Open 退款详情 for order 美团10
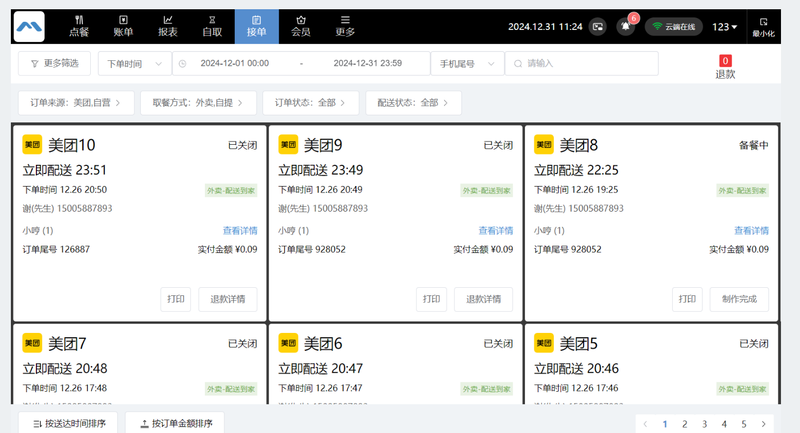The image size is (800, 433). point(228,299)
